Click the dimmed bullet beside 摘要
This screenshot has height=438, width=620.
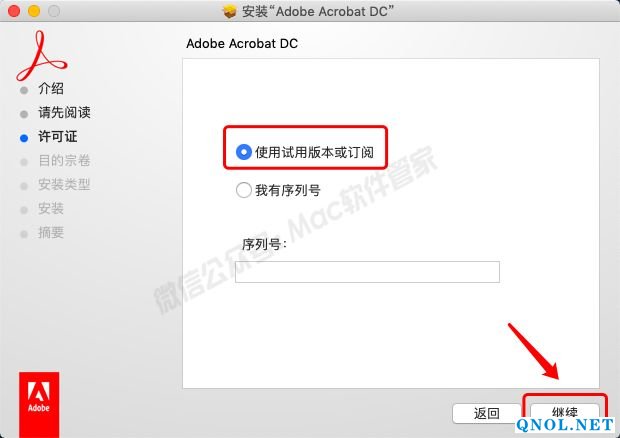24,234
